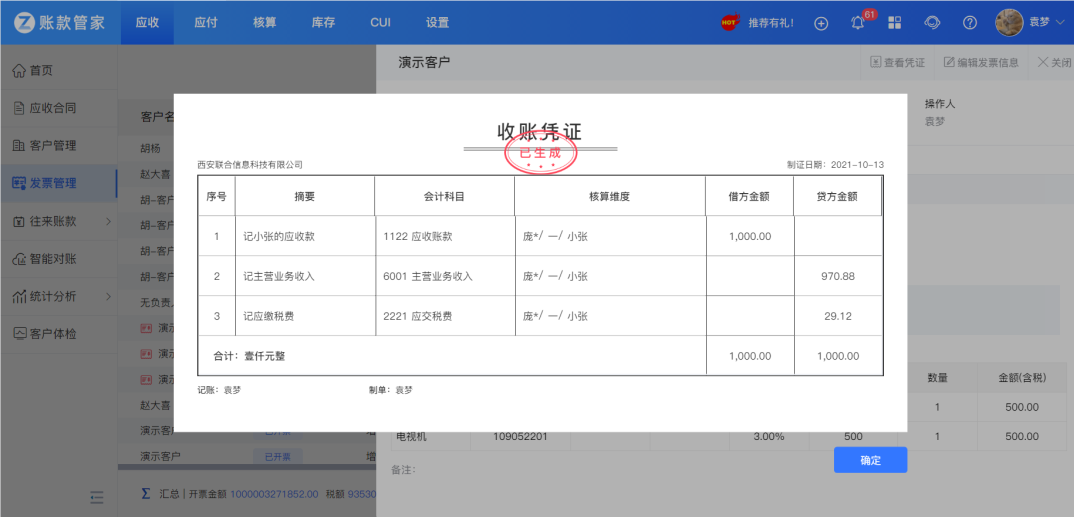Viewport: 1074px width, 517px height.
Task: Open notifications bell with 61 badge
Action: (858, 22)
